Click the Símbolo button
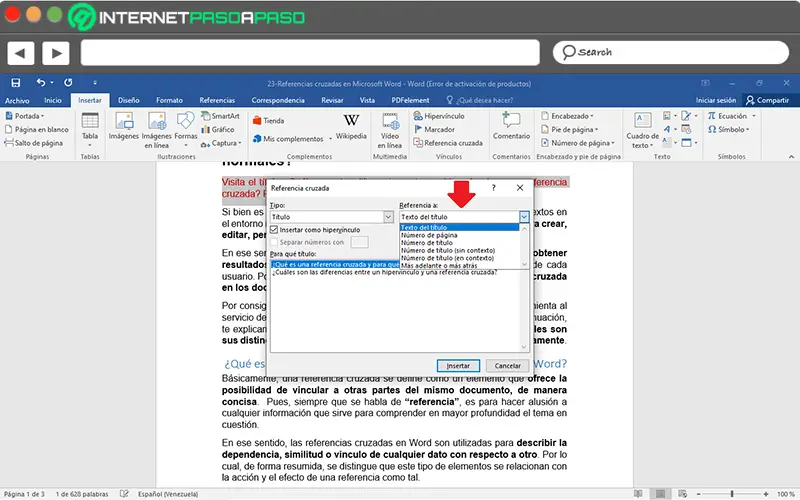This screenshot has width=800, height=500. 728,130
